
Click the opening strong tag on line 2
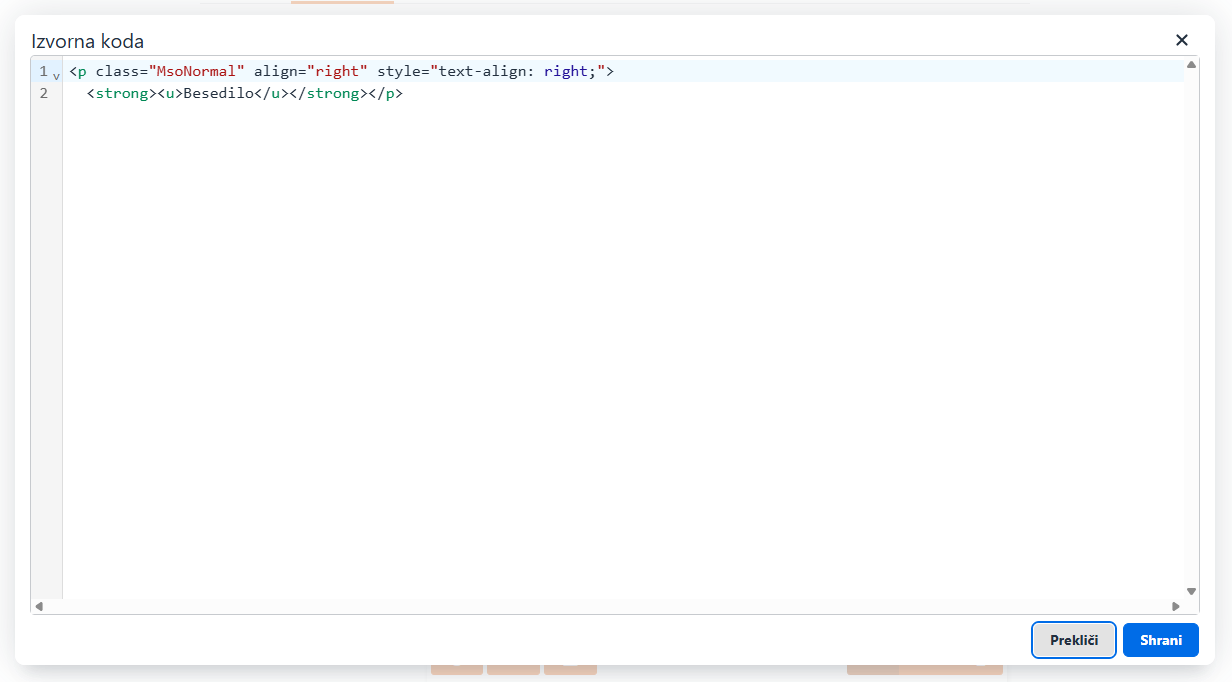point(121,93)
